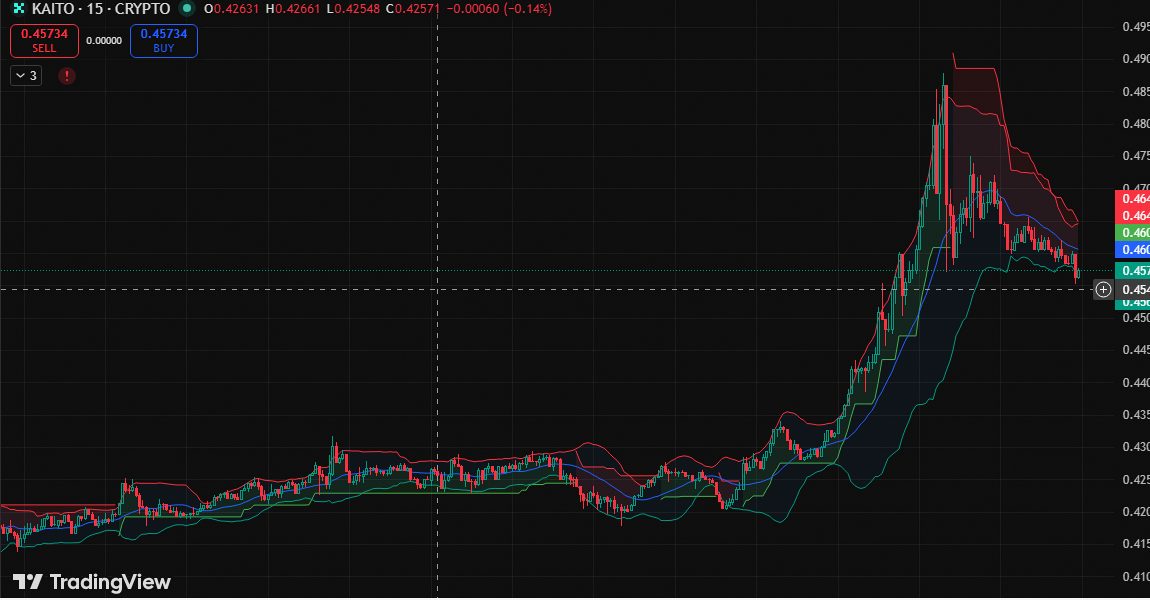
Task: Click the 0.440 price axis value
Action: tap(1136, 382)
